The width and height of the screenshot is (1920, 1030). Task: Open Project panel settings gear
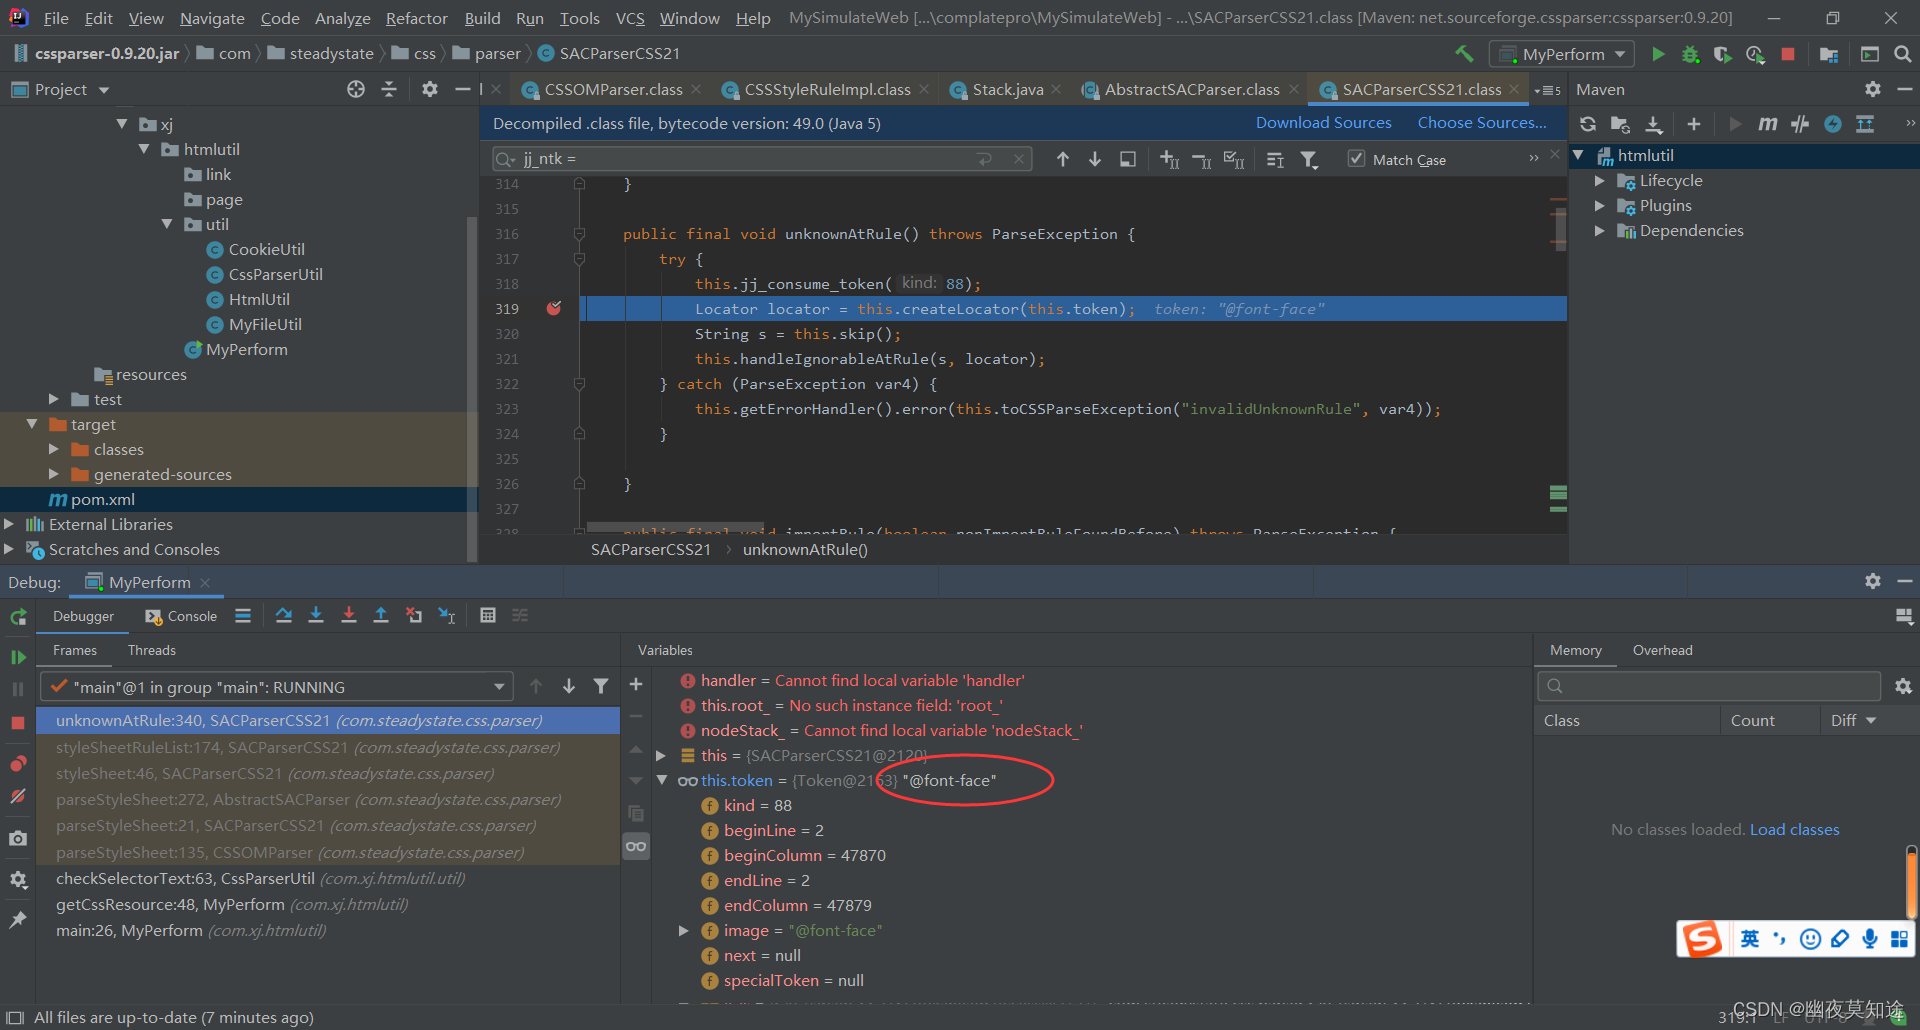tap(430, 89)
